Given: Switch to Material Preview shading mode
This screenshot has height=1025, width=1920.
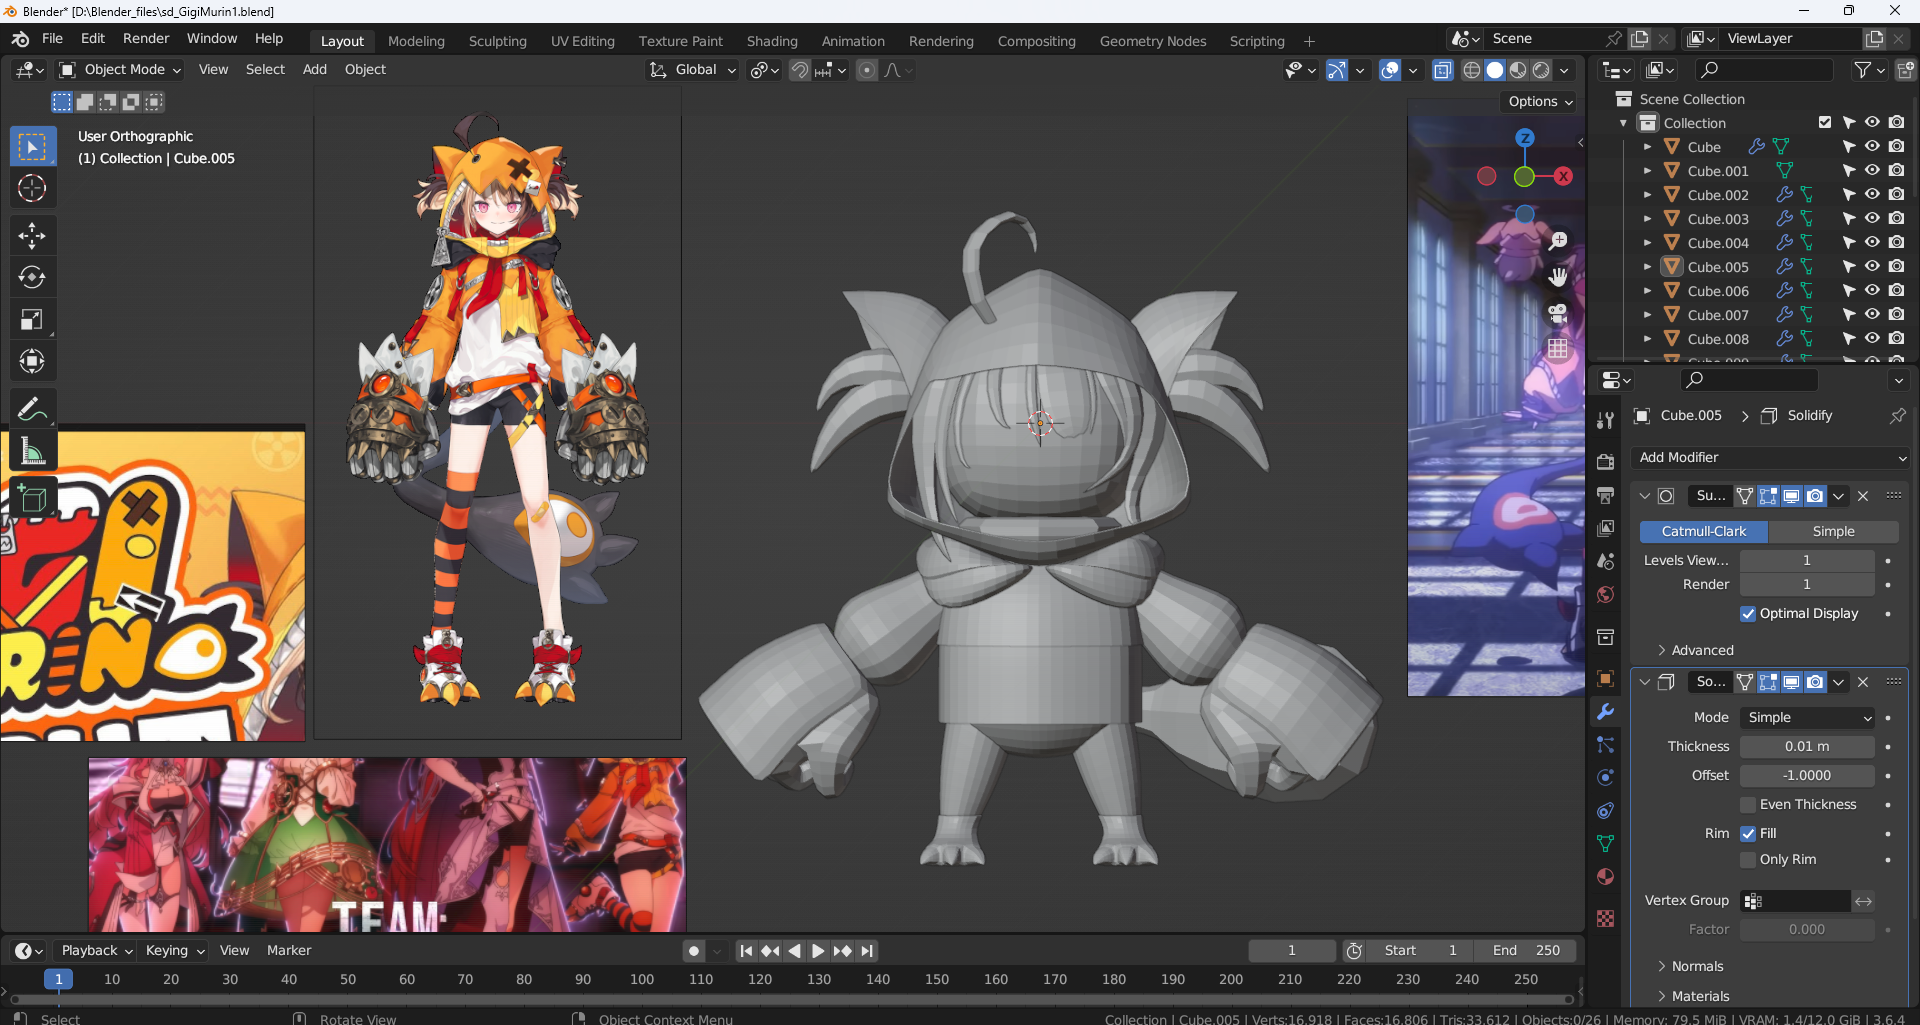Looking at the screenshot, I should pos(1518,70).
